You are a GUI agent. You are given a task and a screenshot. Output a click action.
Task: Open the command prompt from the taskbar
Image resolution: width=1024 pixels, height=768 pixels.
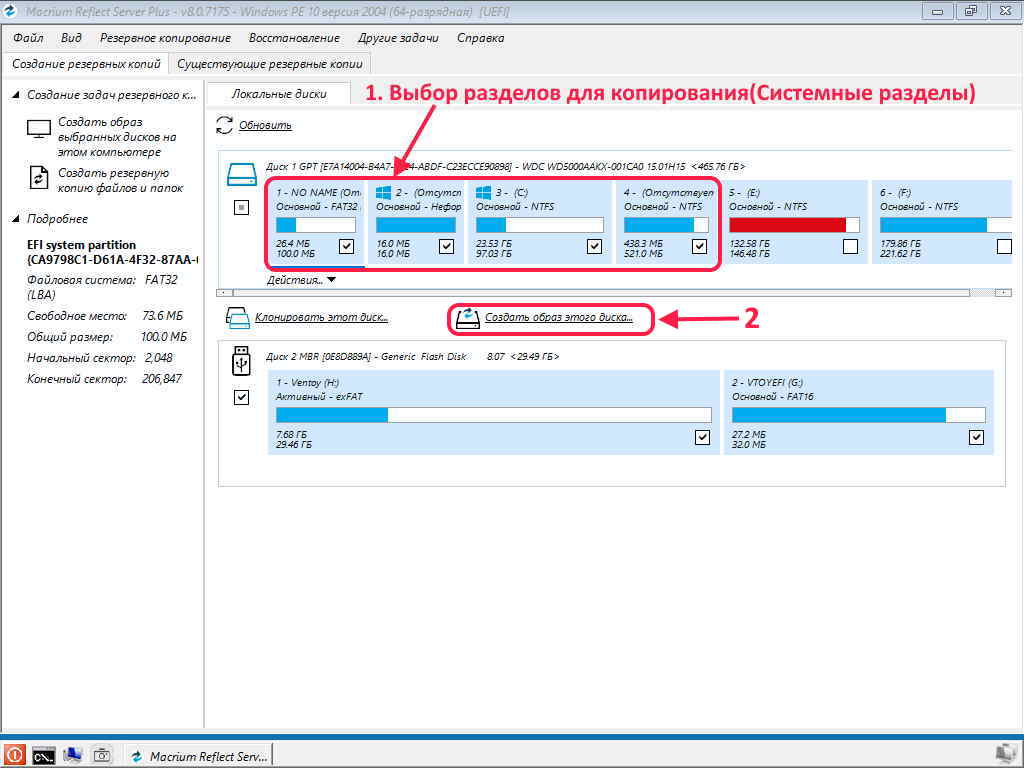[43, 755]
